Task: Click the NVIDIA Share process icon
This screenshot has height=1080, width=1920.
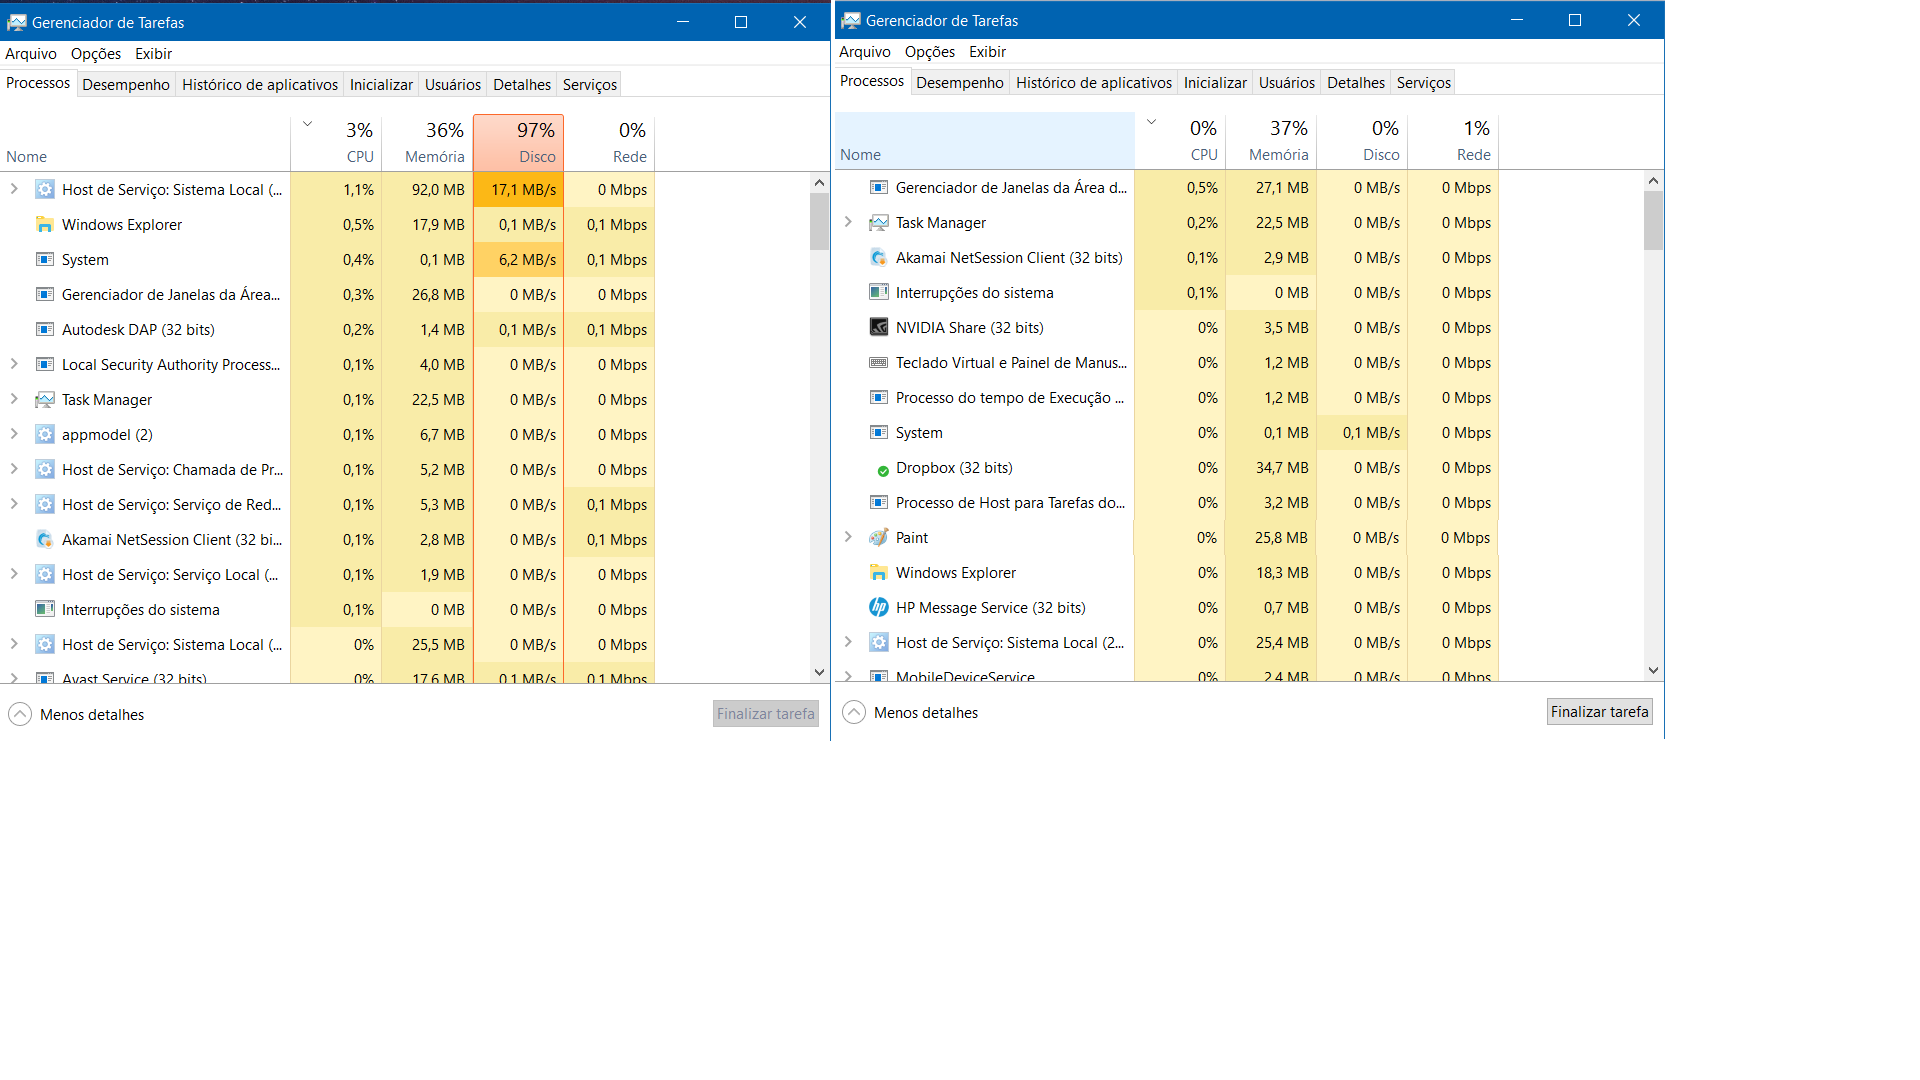Action: pyautogui.click(x=879, y=327)
